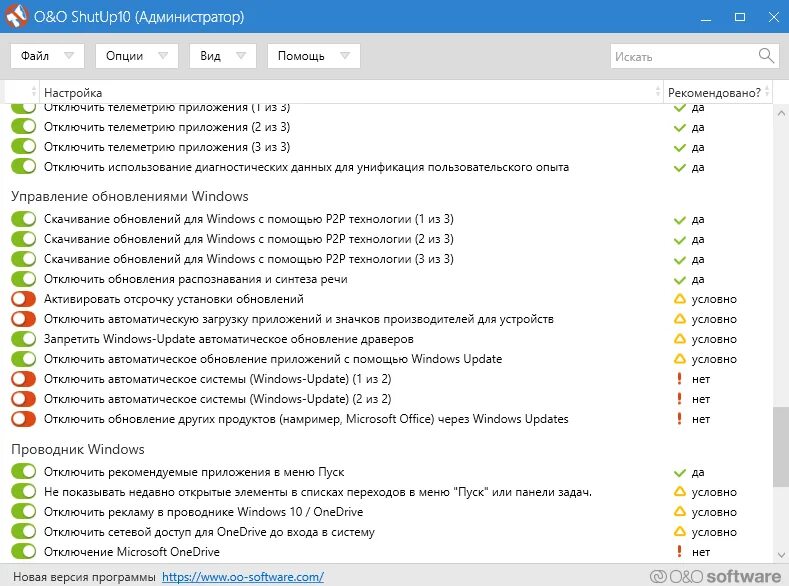This screenshot has width=789, height=586.
Task: Toggle P2P update download (3 из 3) switch
Action: pyautogui.click(x=23, y=259)
